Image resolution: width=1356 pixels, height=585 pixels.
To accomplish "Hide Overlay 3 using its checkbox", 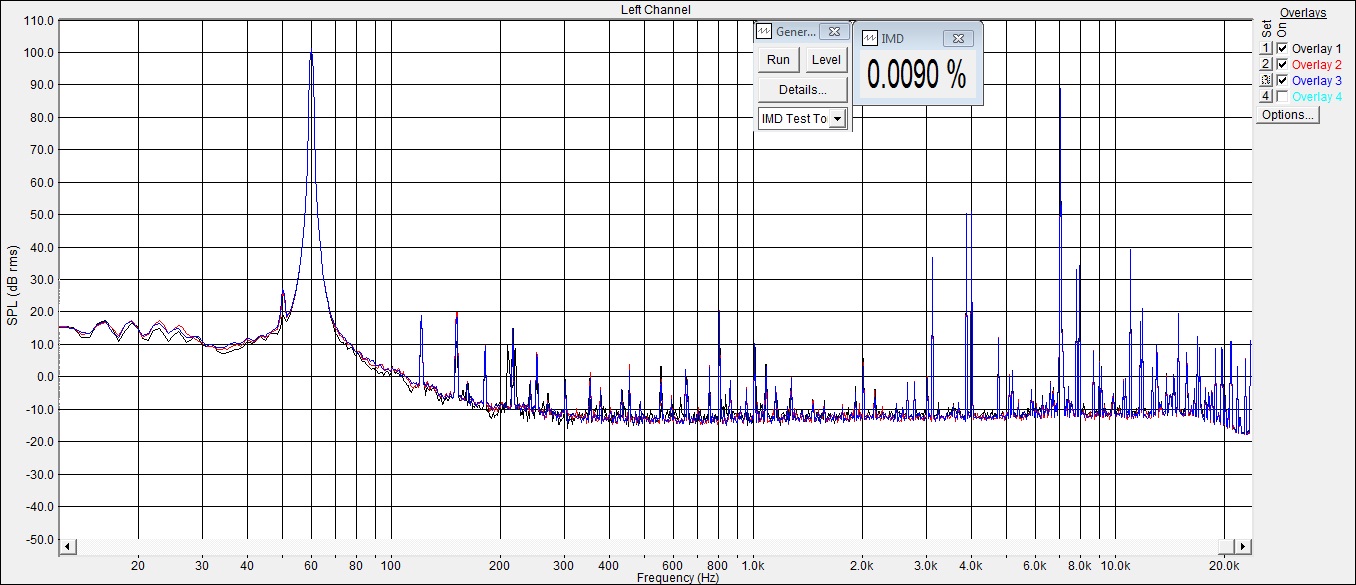I will pyautogui.click(x=1282, y=80).
